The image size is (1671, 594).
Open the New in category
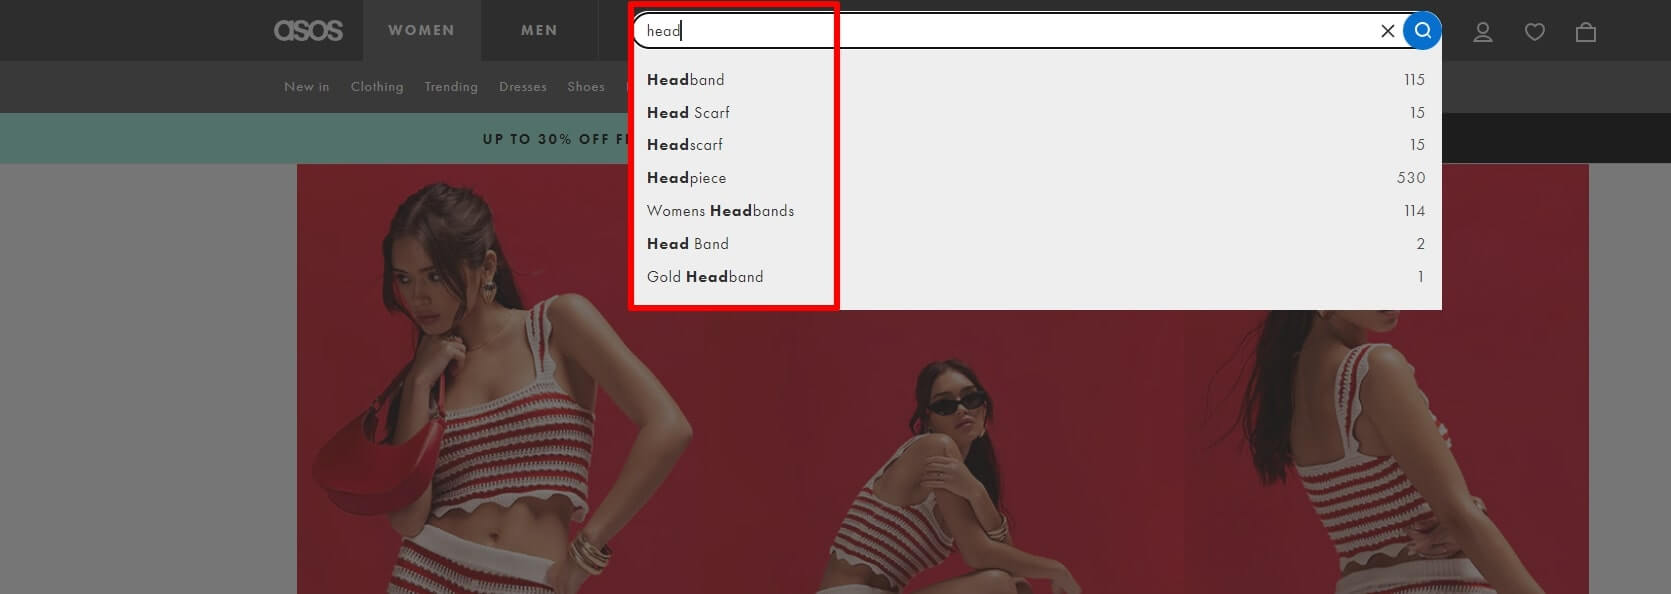coord(306,87)
